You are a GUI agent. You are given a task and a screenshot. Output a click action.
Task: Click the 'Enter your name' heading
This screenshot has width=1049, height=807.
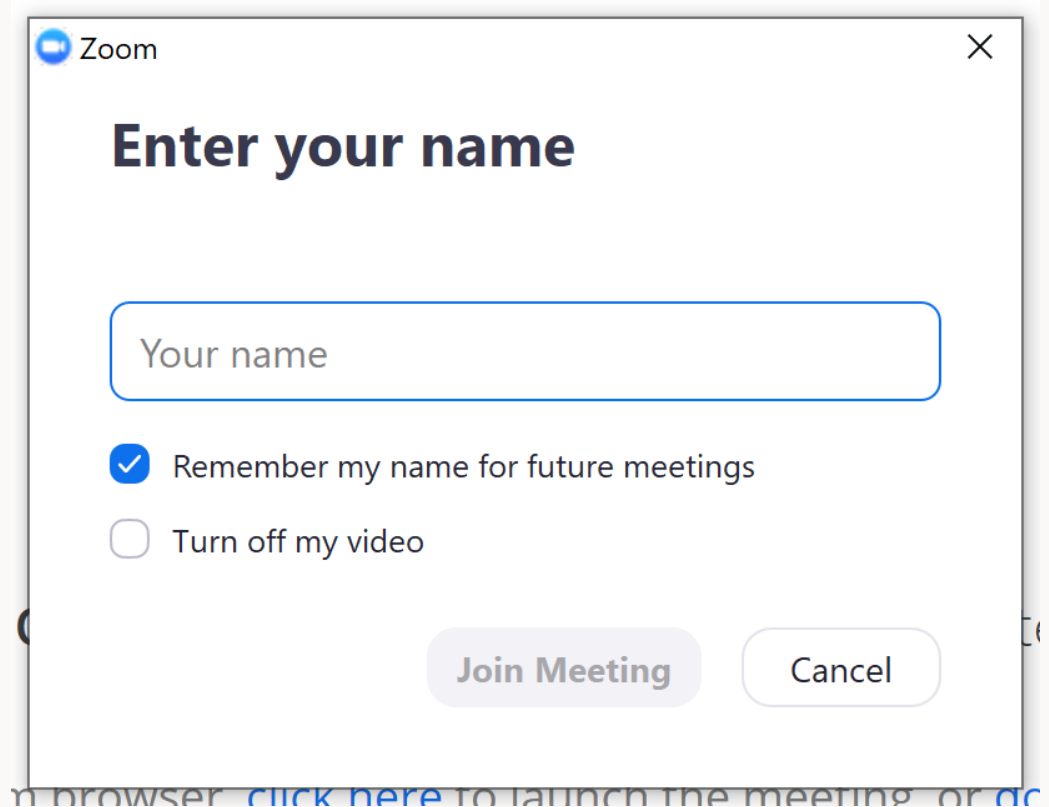[x=343, y=148]
